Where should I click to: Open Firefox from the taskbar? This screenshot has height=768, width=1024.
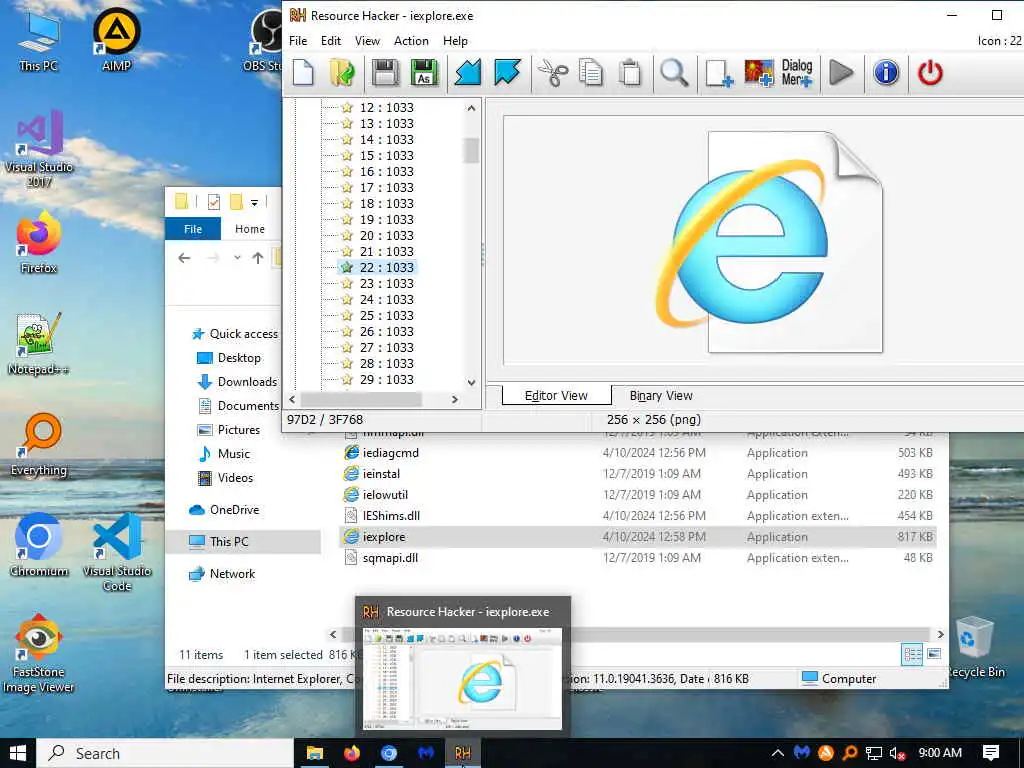pos(351,753)
